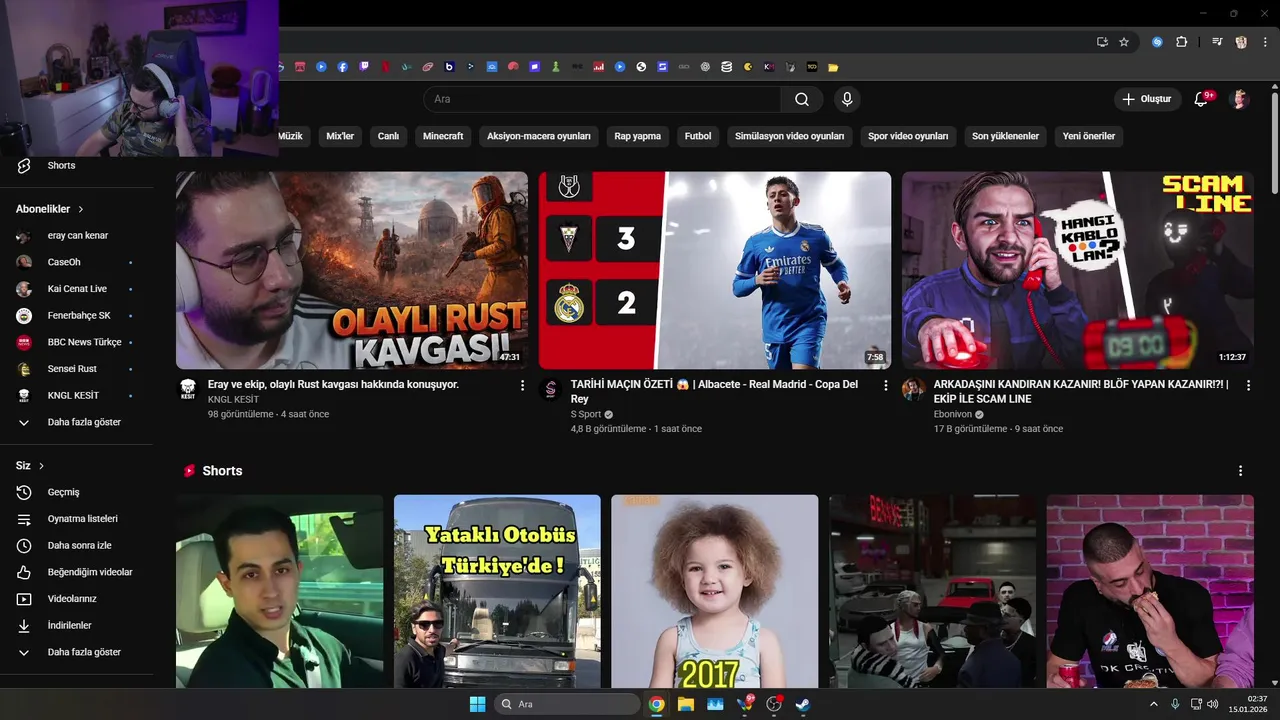Open Daha sonra izle in sidebar
Screen dimensions: 1280x720
tap(77, 546)
